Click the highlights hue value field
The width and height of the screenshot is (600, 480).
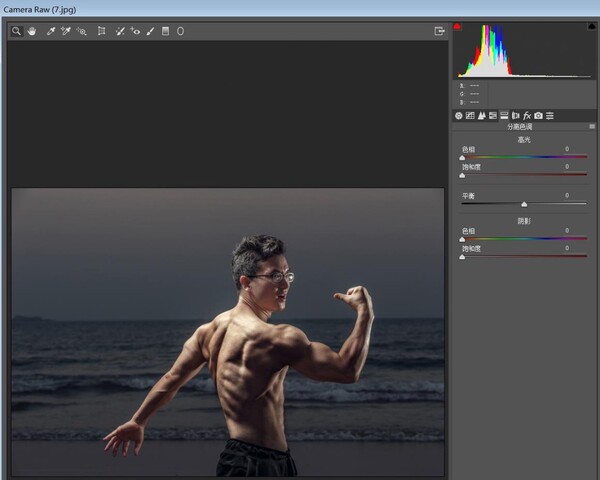pos(567,149)
